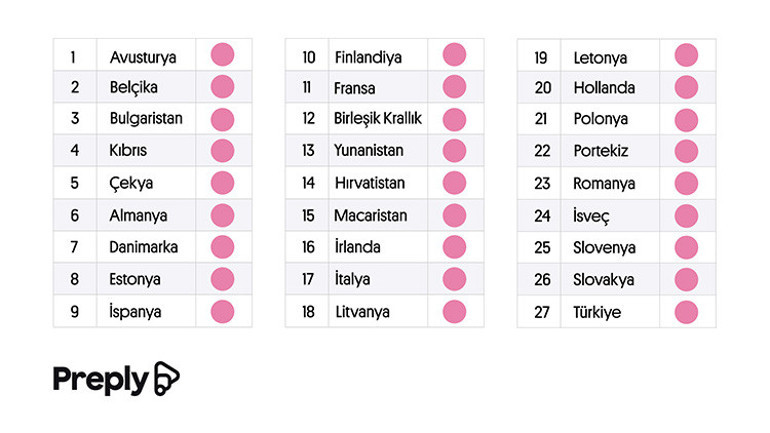Click the Preply logo icon

(166, 379)
